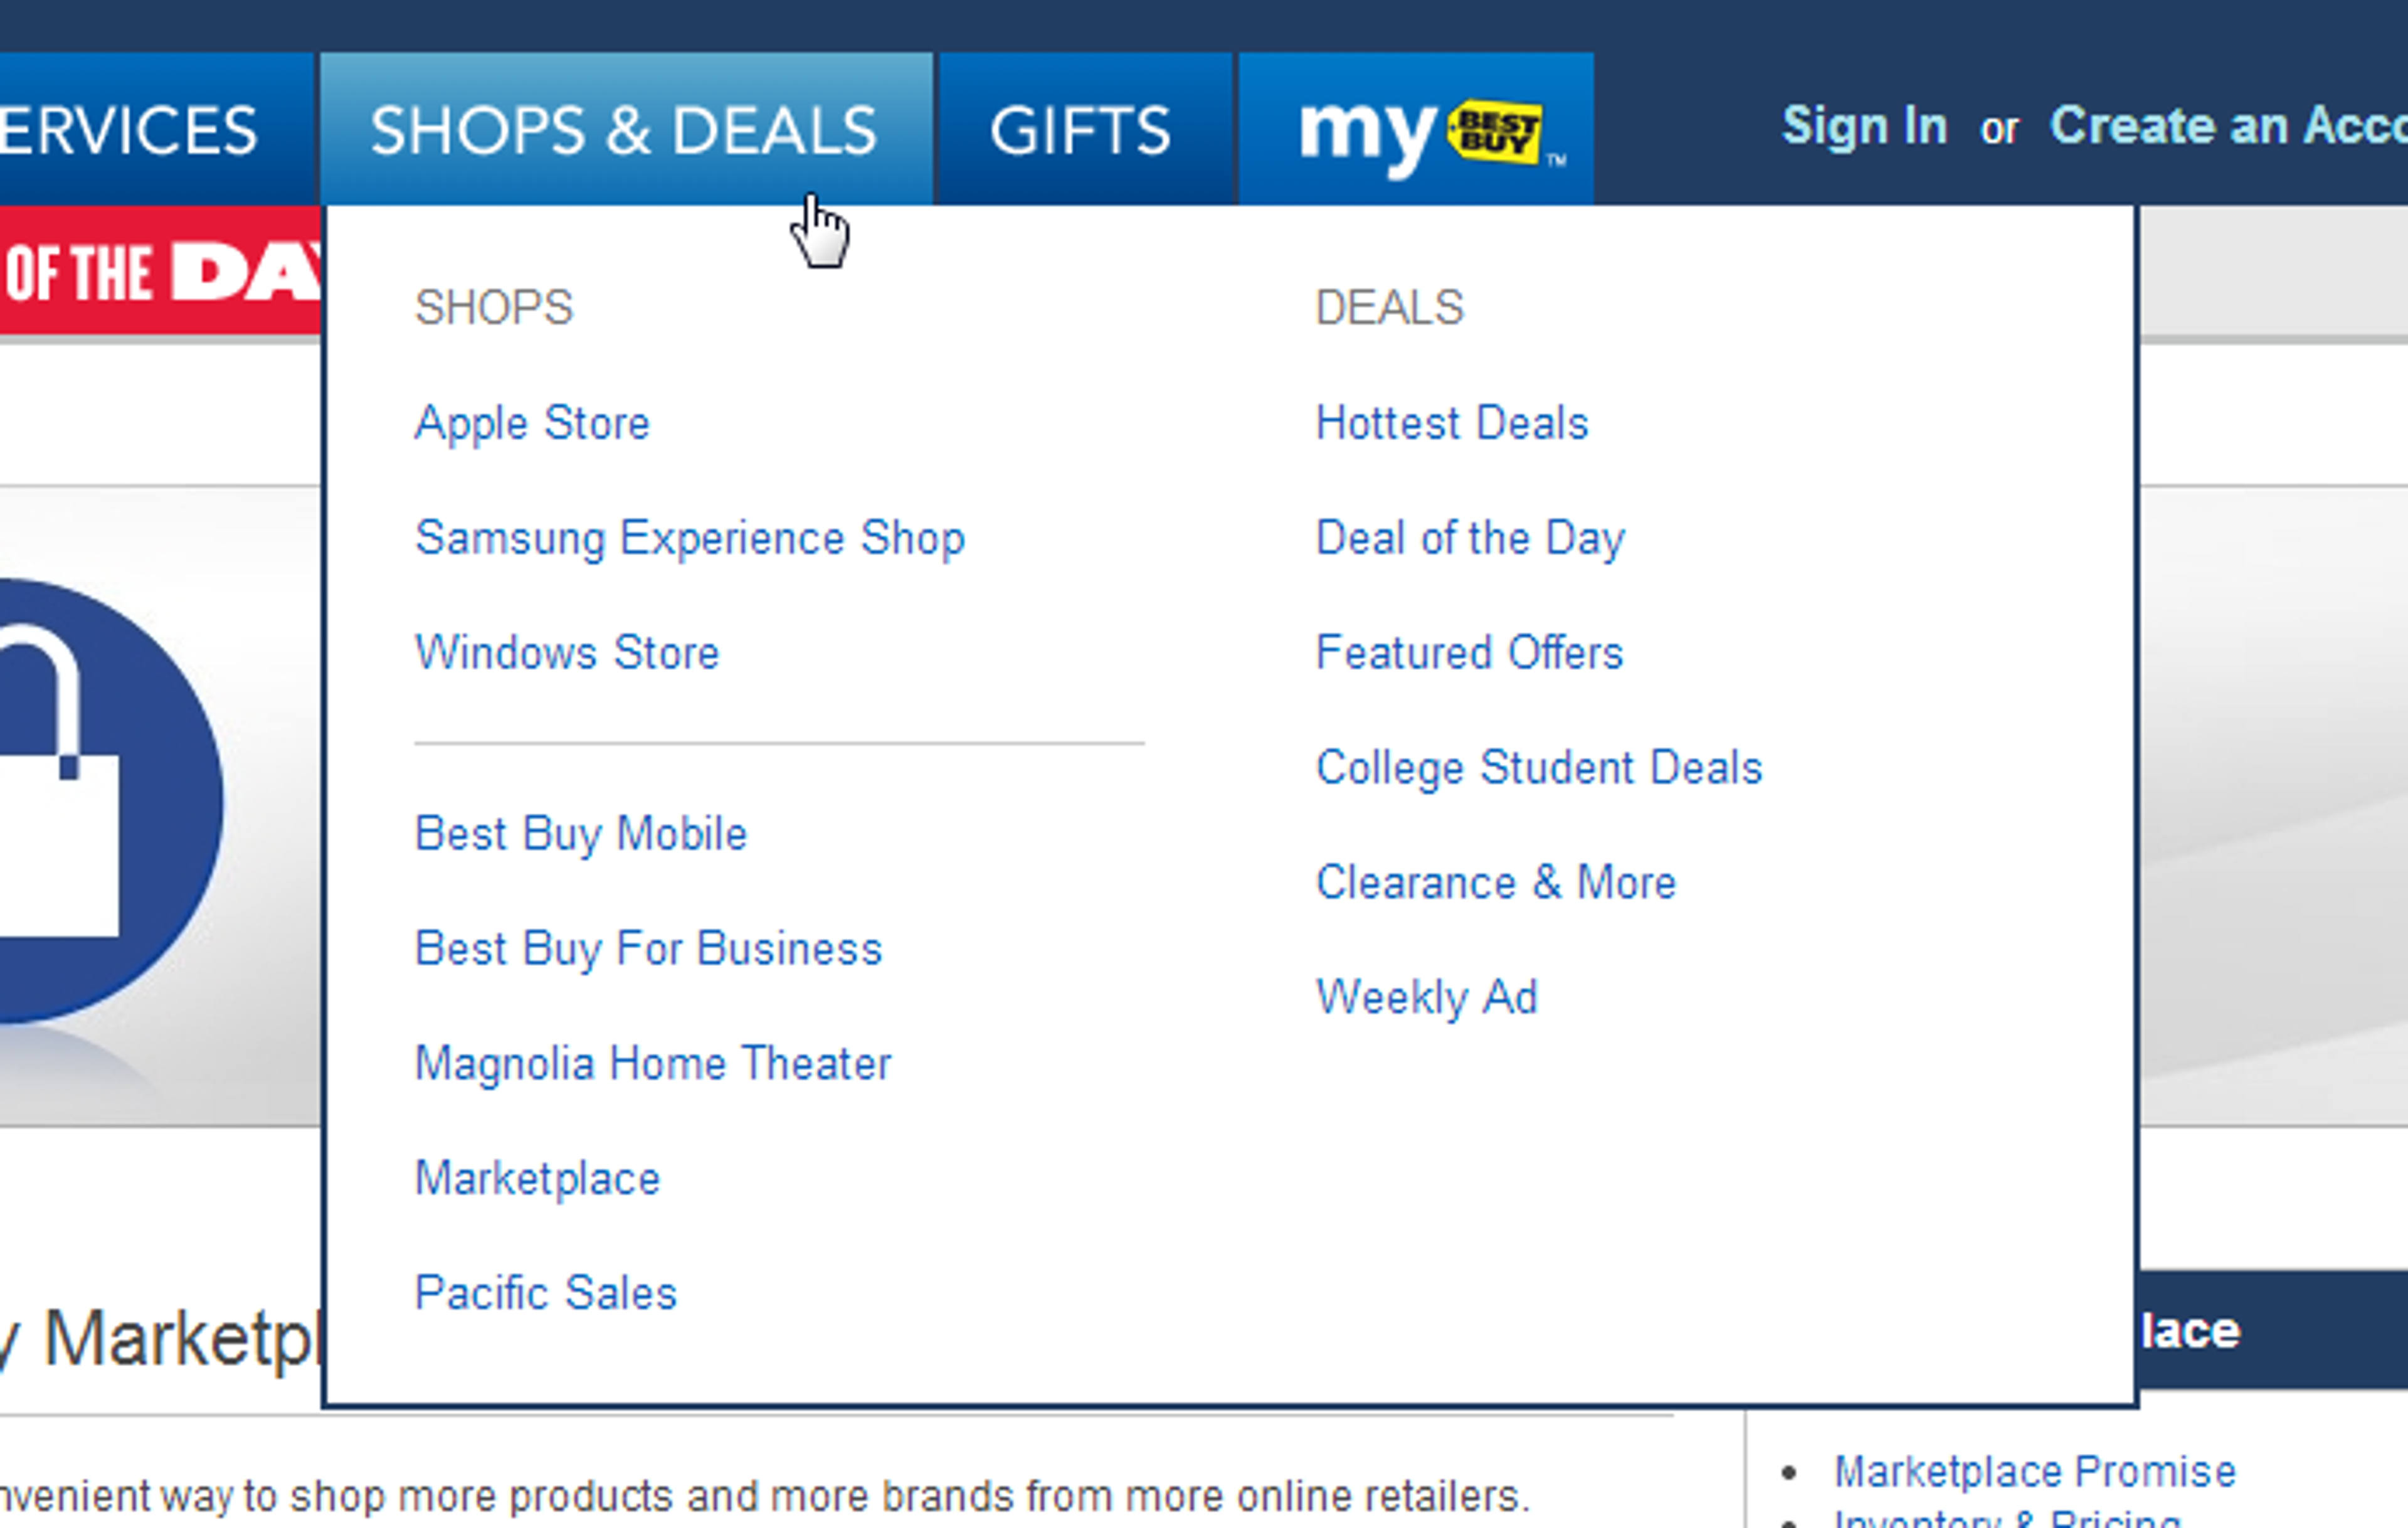The width and height of the screenshot is (2408, 1528).
Task: Click the Sign In link
Action: (1864, 127)
